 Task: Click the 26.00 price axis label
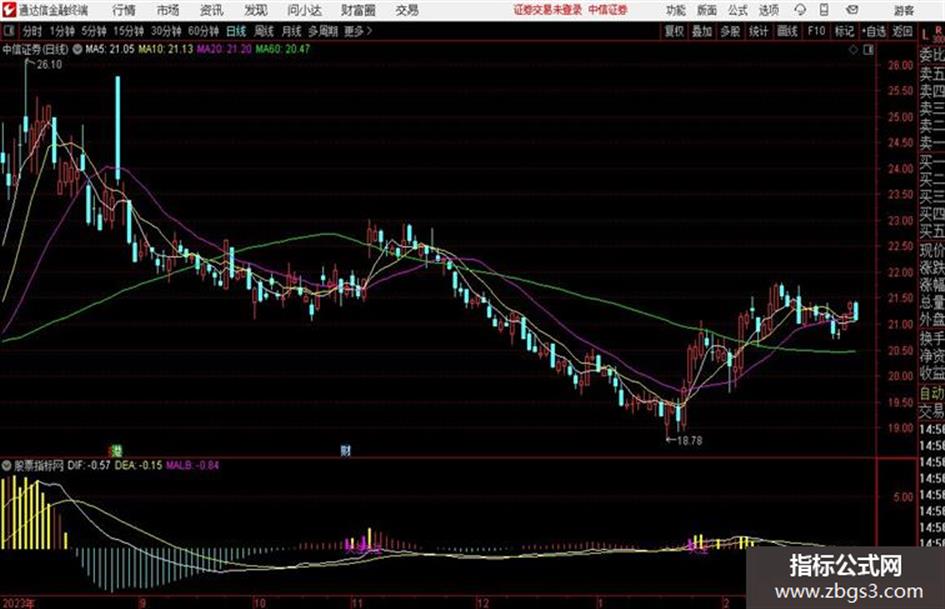click(900, 66)
